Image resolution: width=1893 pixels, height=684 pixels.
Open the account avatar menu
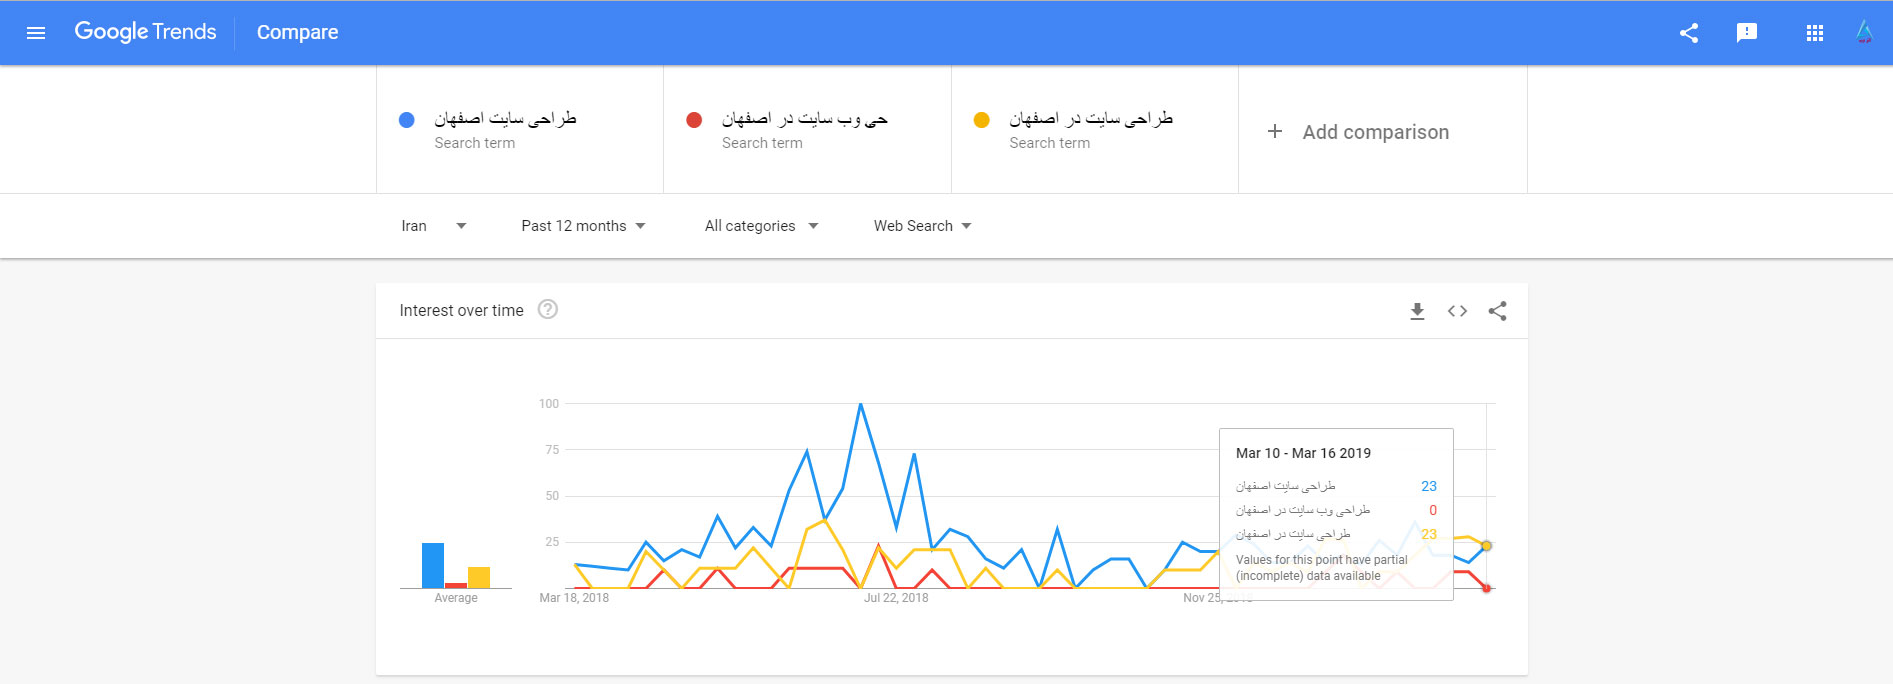click(1865, 32)
